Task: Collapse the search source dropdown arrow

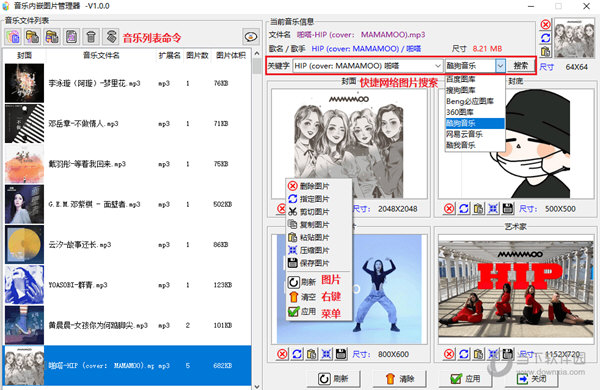Action: pos(500,66)
